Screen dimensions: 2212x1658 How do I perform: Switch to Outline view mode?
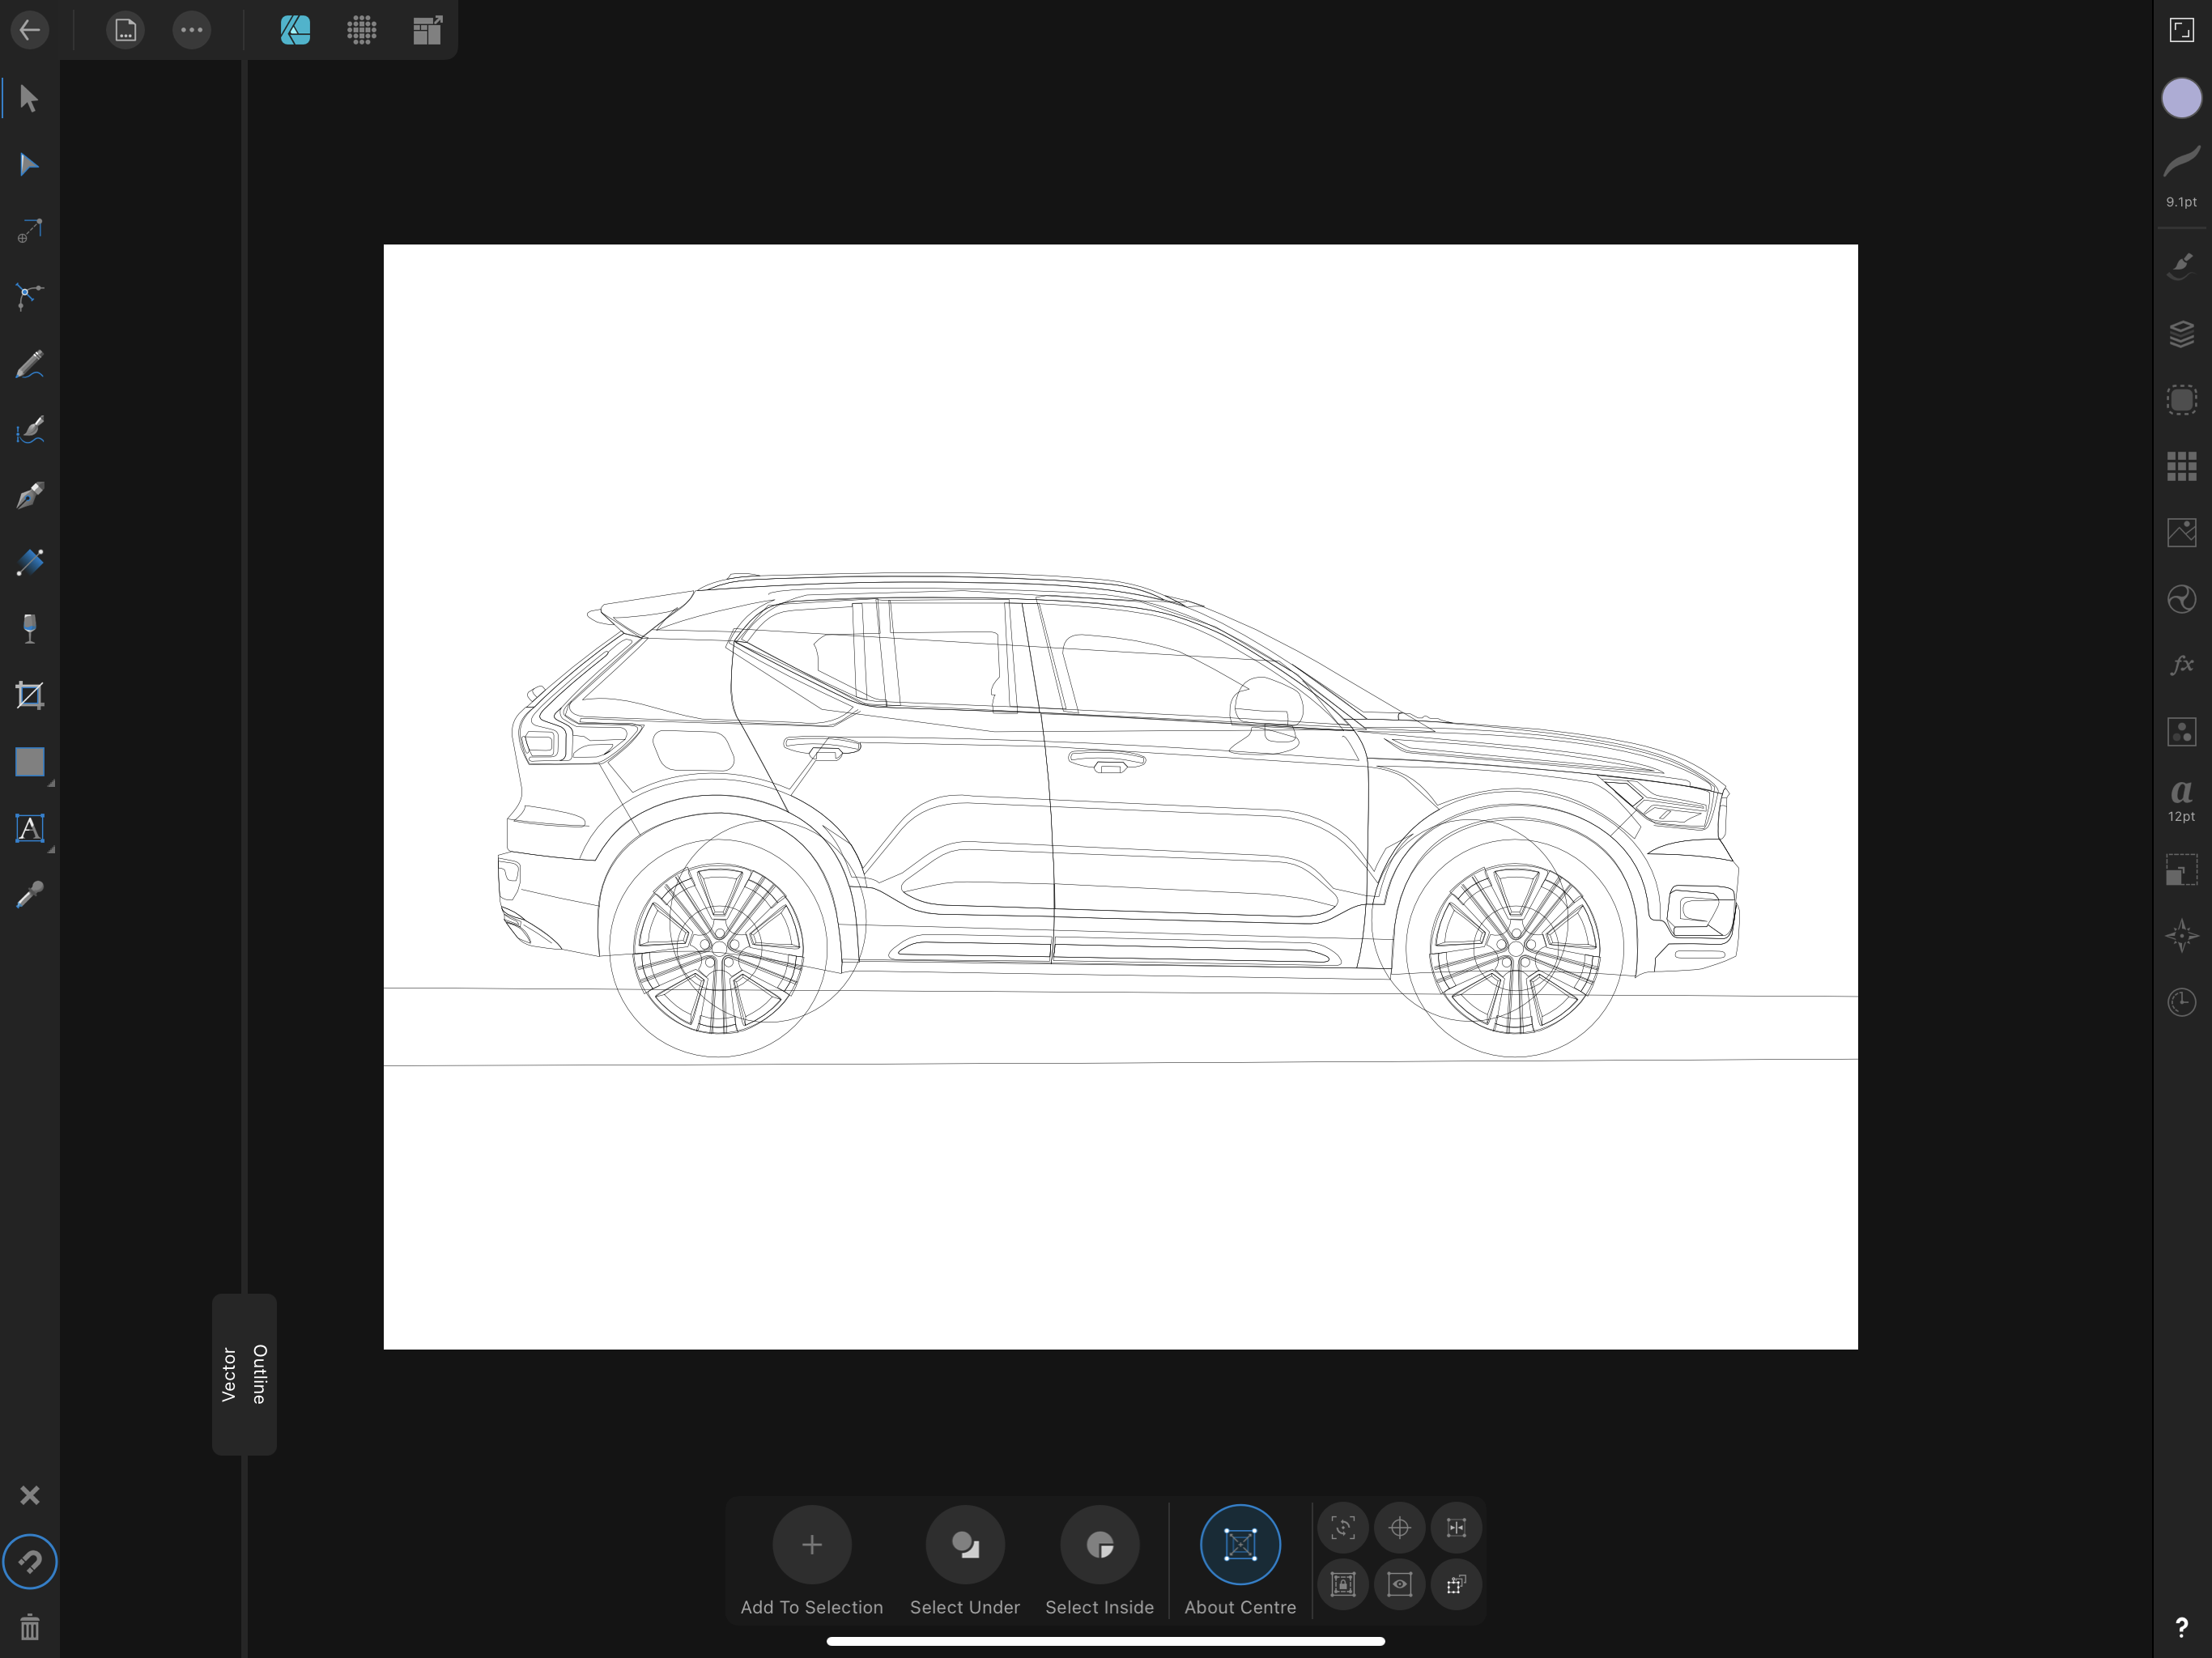(259, 1374)
